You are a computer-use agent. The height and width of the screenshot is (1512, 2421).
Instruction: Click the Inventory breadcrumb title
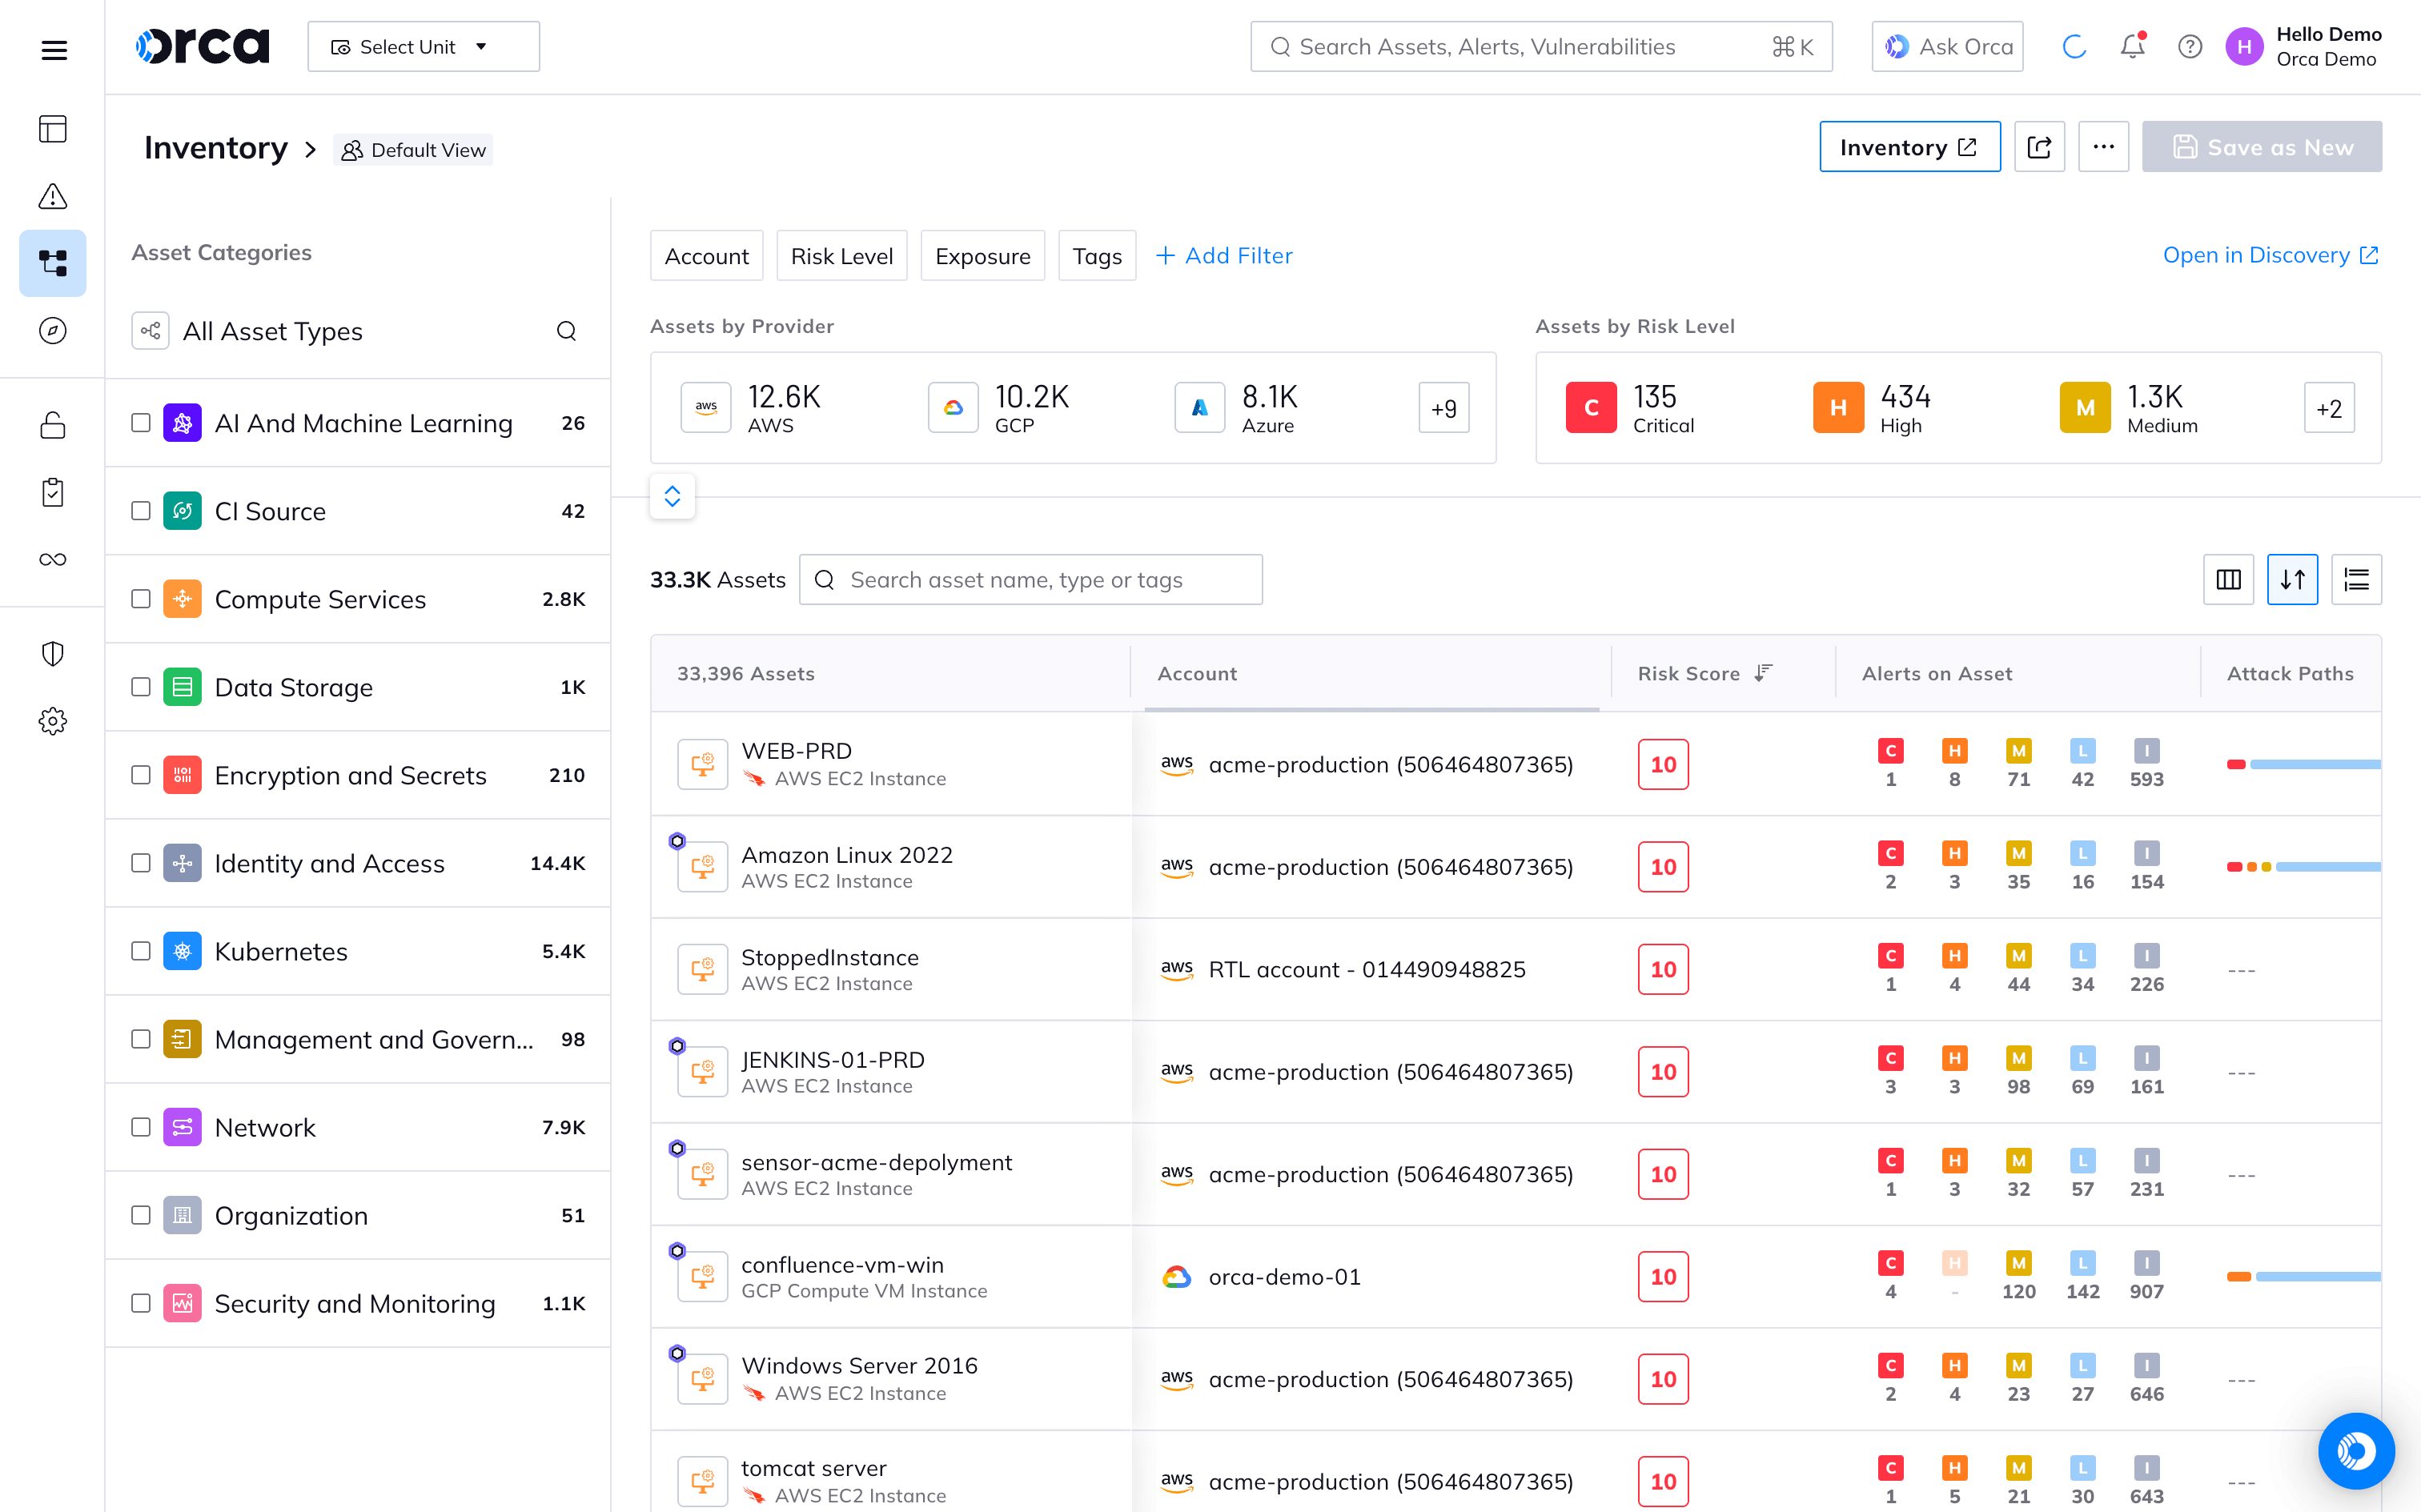coord(215,148)
